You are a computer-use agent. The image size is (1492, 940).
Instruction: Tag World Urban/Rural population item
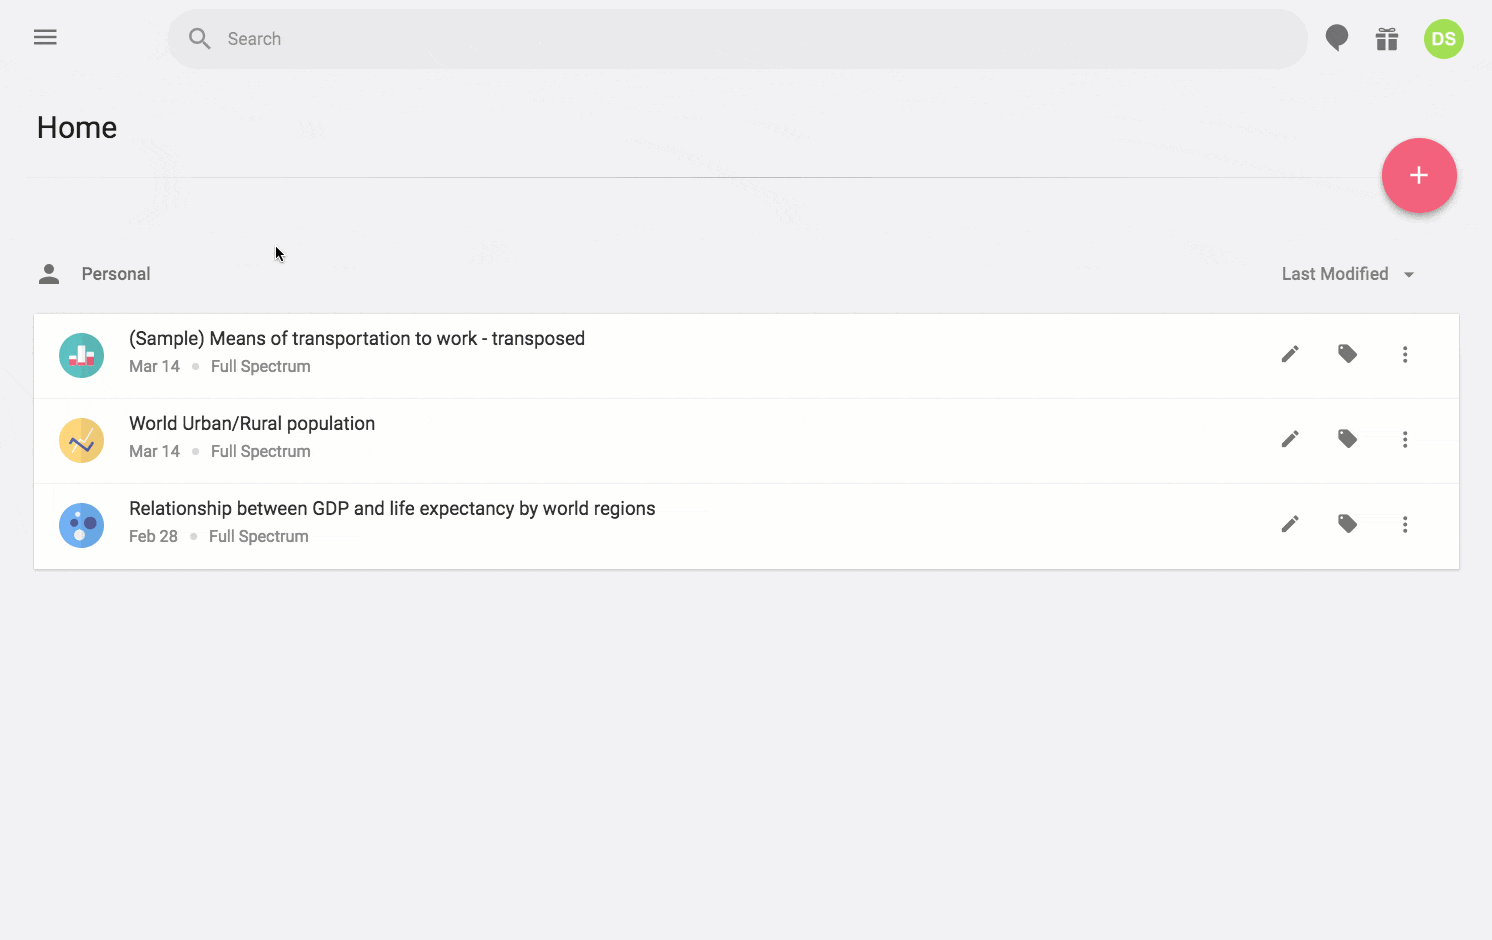tap(1347, 439)
